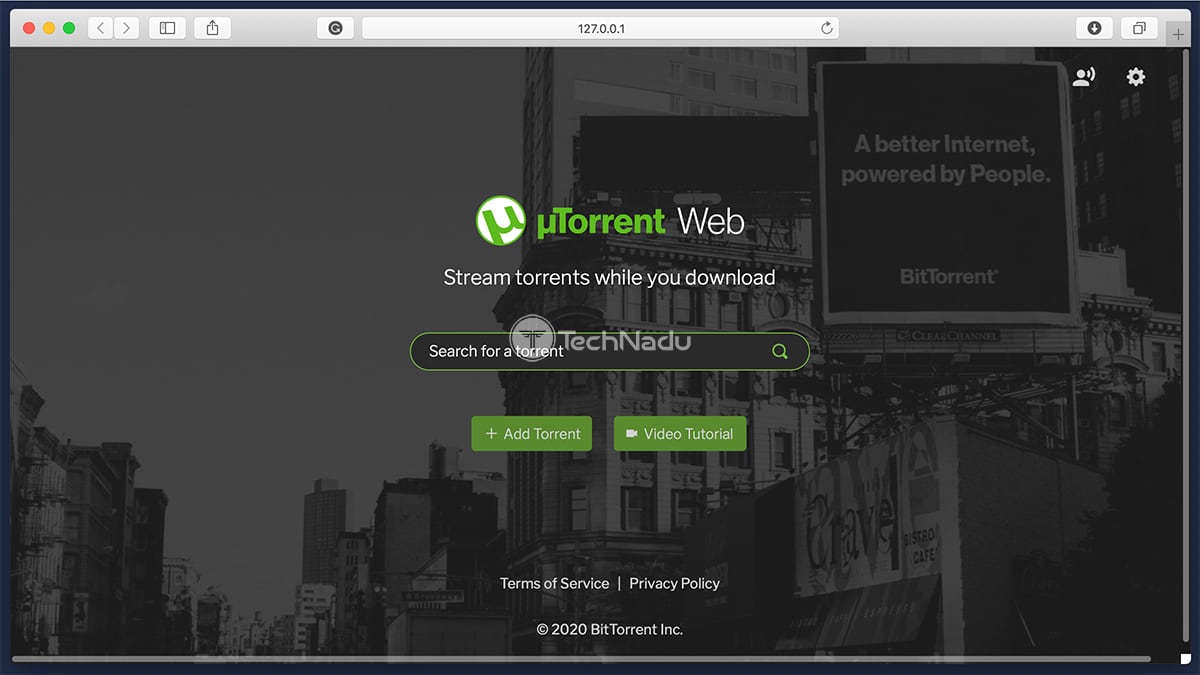This screenshot has width=1200, height=675.
Task: Click the 127.0.0.1 address bar
Action: click(600, 28)
